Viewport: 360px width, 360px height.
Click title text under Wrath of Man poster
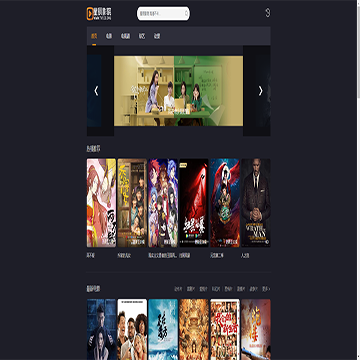click(245, 256)
